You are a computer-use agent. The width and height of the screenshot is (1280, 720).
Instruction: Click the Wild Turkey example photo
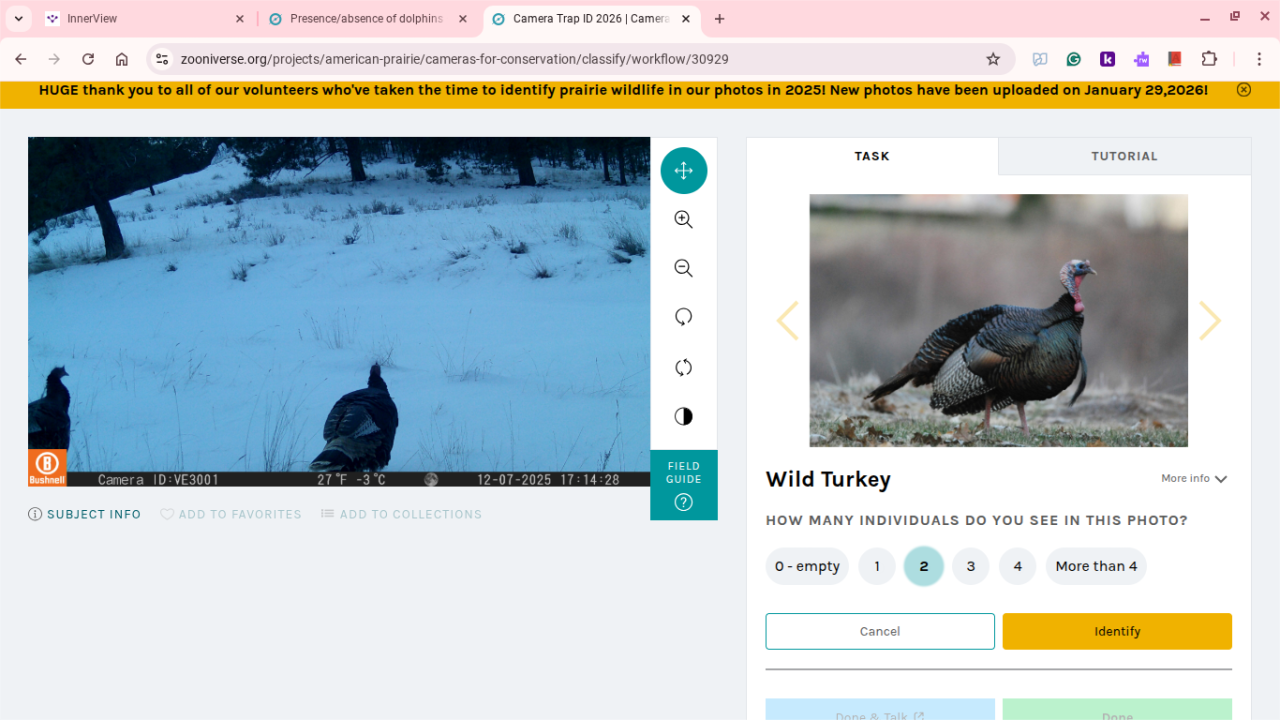point(999,321)
